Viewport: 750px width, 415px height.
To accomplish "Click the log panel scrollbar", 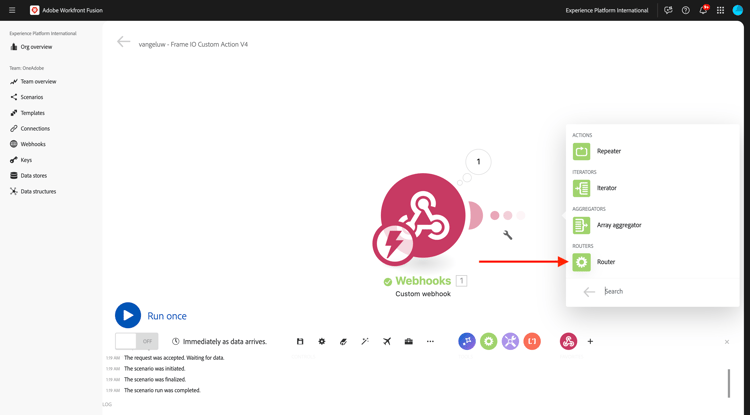I will (728, 383).
